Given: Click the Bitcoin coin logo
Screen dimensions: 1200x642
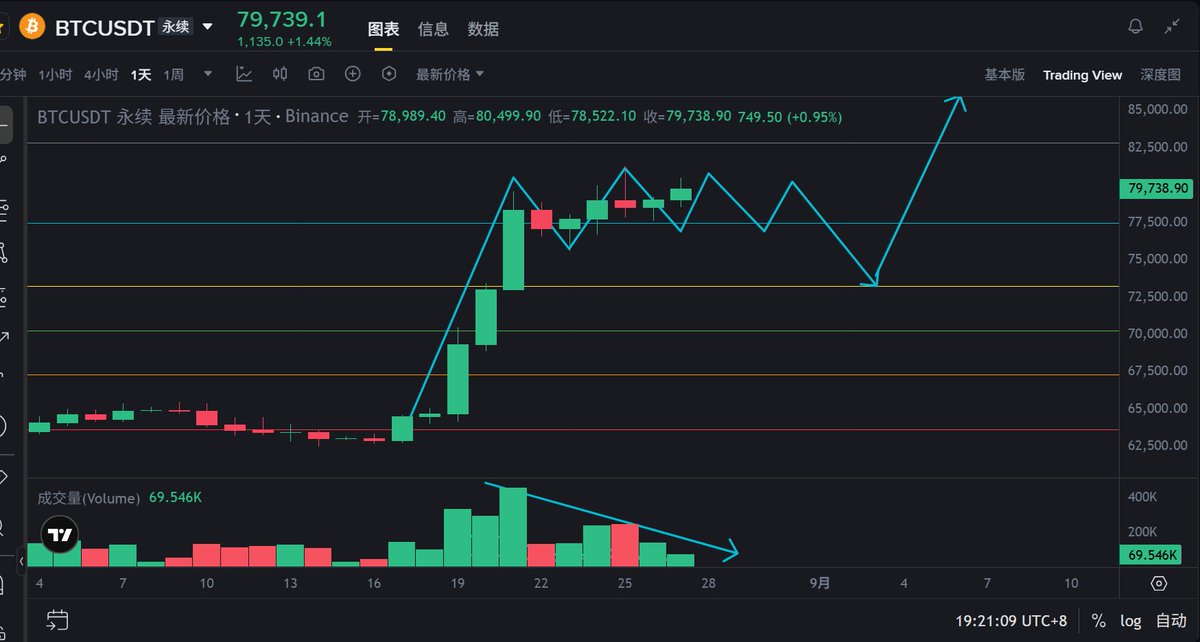Looking at the screenshot, I should pyautogui.click(x=31, y=26).
